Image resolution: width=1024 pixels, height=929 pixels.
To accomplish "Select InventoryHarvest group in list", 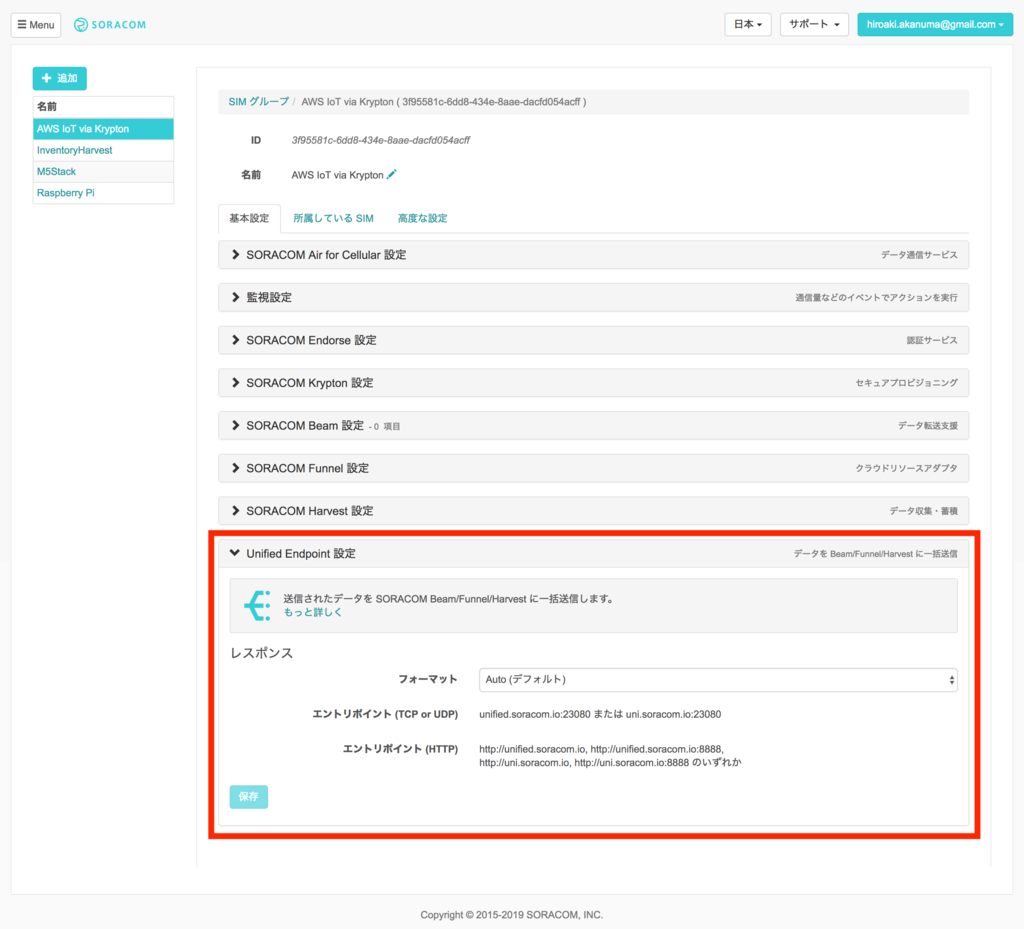I will (103, 150).
